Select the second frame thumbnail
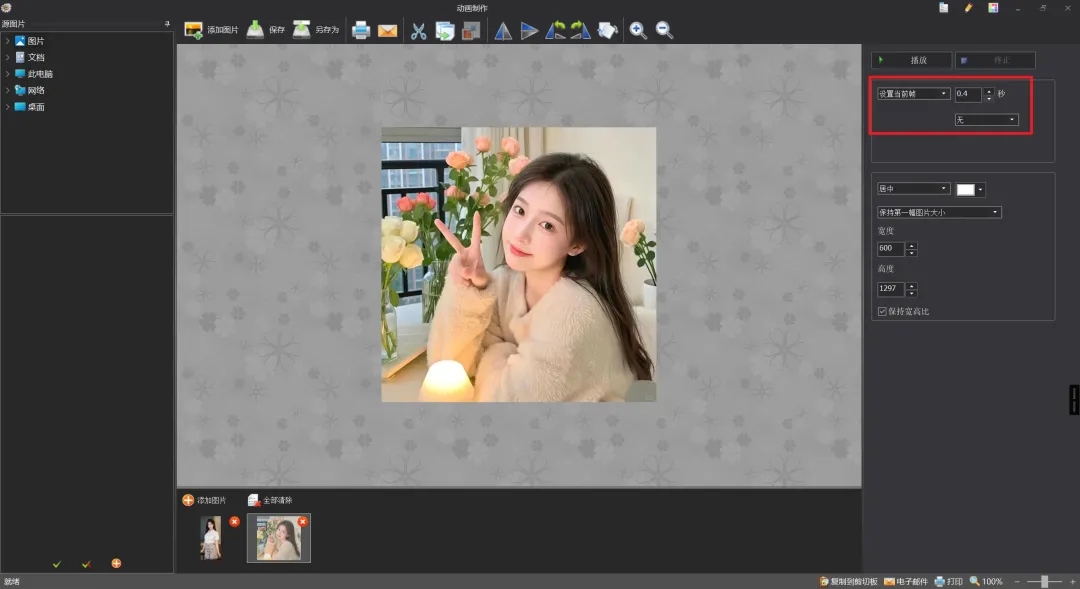Screen dimensions: 1080x589 (279, 538)
